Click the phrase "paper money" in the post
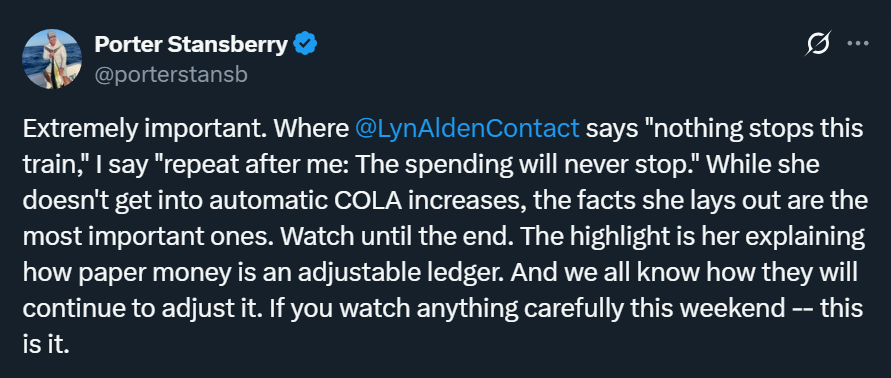891x378 pixels. (x=142, y=273)
